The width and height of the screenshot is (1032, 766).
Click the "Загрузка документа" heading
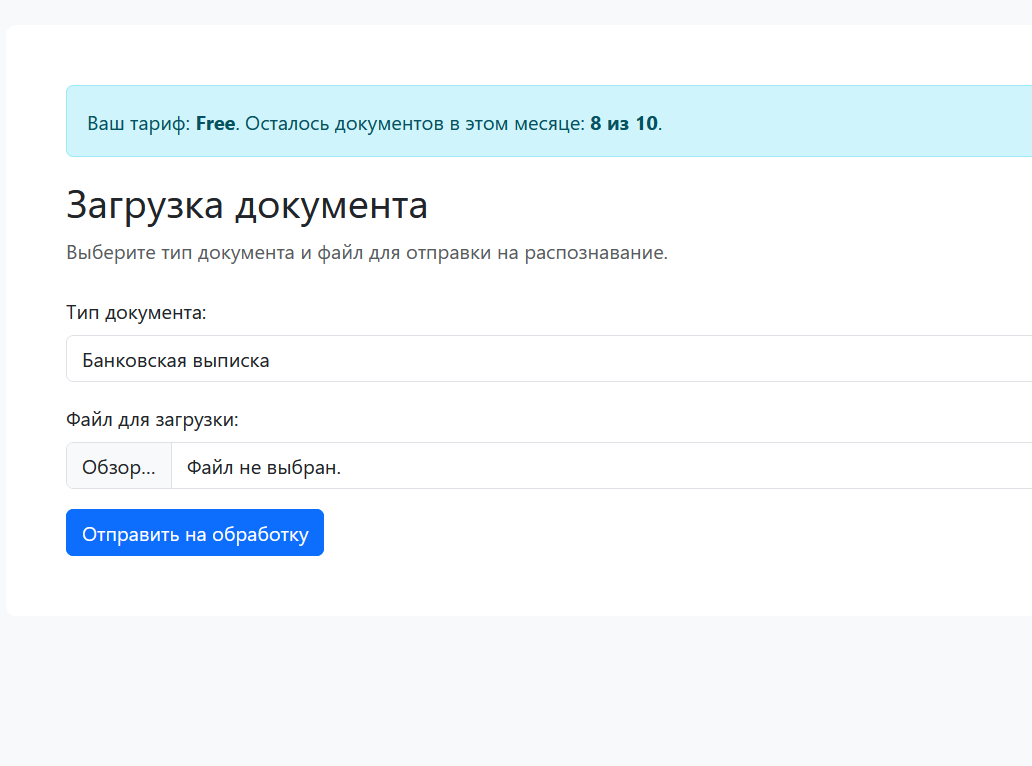coord(246,206)
